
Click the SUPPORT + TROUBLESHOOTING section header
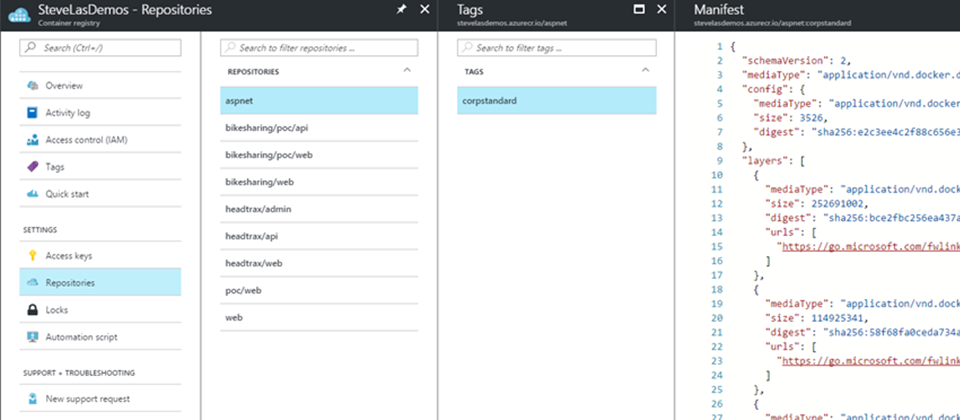79,373
